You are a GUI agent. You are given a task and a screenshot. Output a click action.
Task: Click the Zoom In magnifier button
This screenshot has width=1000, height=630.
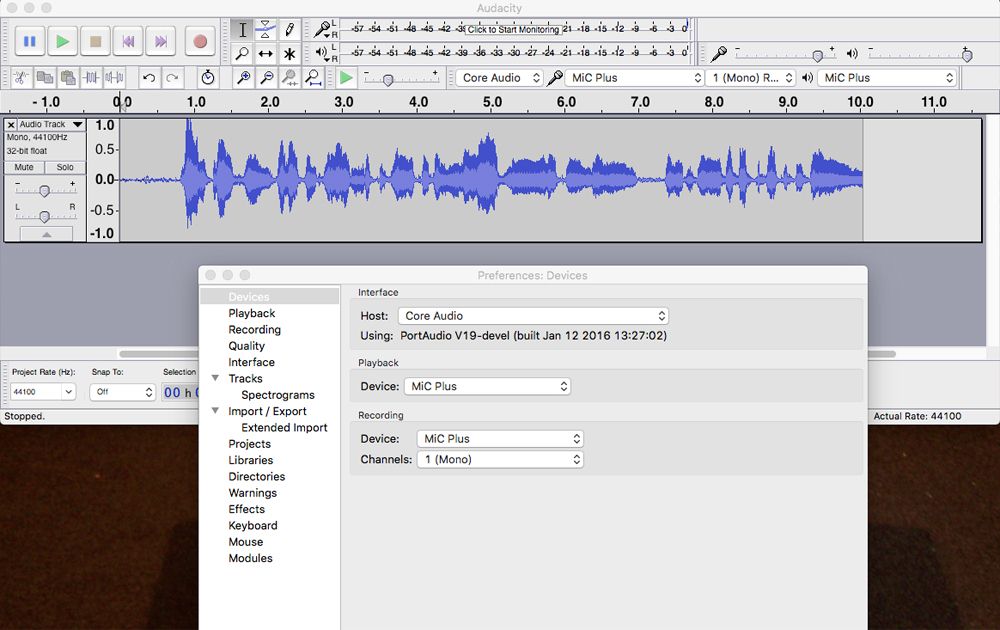(243, 78)
